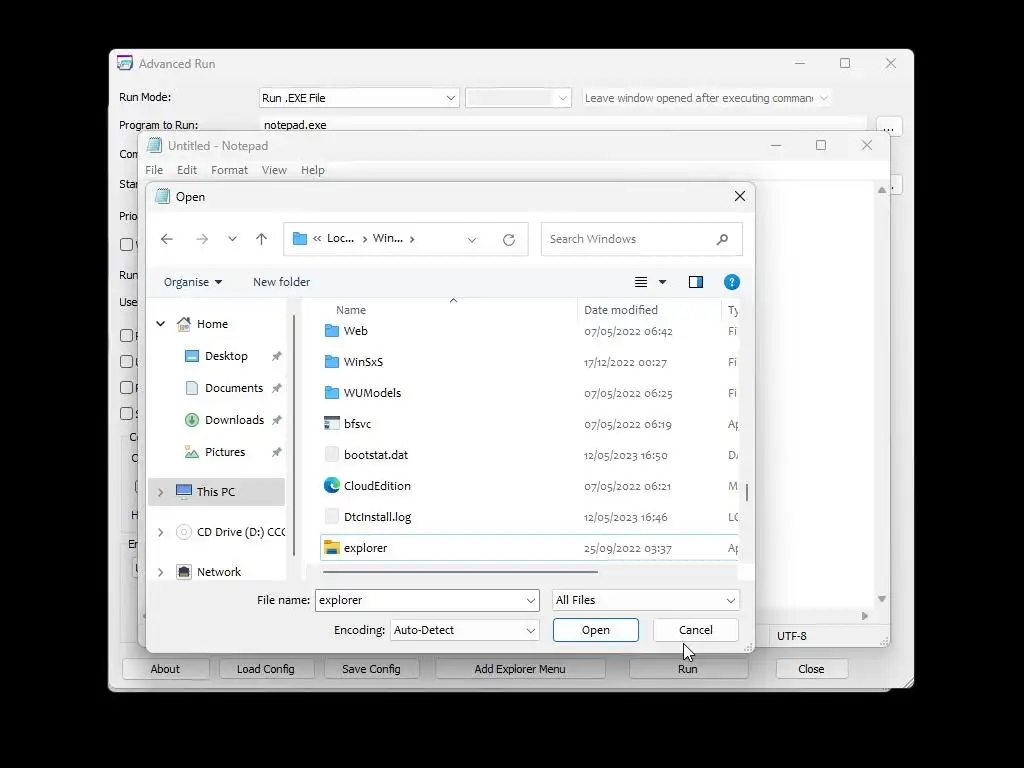Open recent locations chevron
1024x768 pixels.
[x=232, y=239]
